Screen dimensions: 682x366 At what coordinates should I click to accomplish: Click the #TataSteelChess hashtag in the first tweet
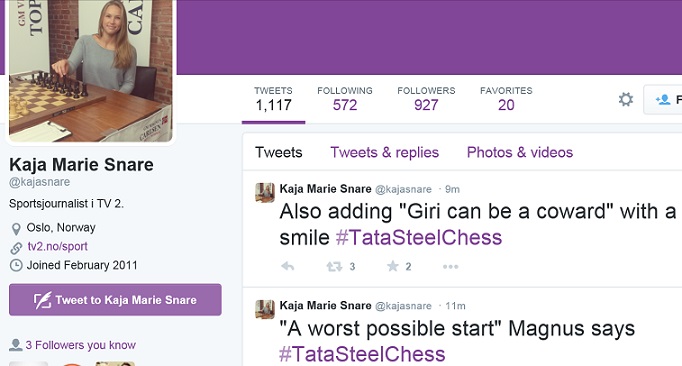(419, 238)
